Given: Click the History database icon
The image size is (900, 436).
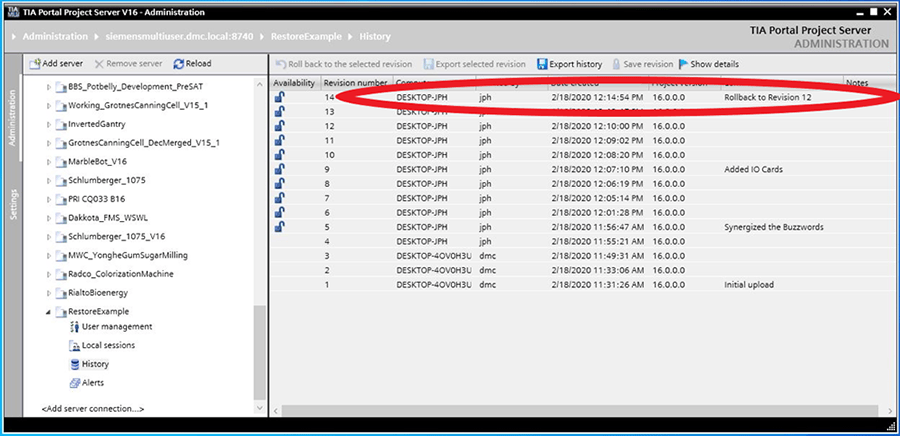Looking at the screenshot, I should (x=74, y=364).
